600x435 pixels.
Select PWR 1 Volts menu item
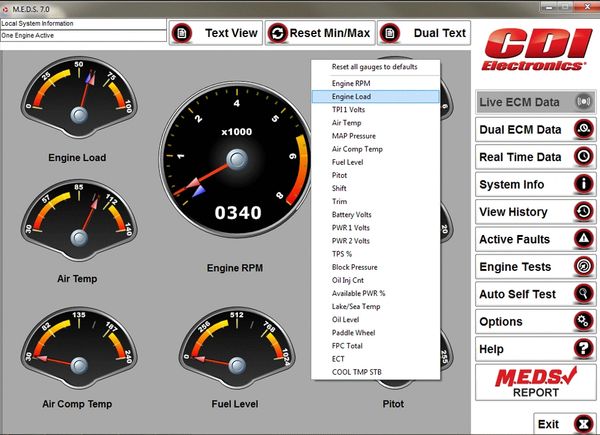(x=376, y=228)
